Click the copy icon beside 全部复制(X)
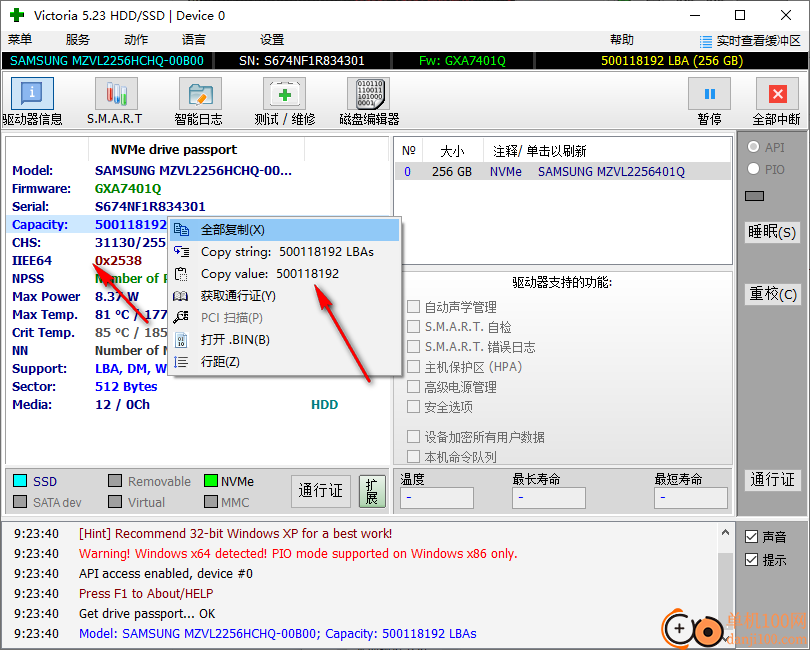Image resolution: width=810 pixels, height=650 pixels. point(181,229)
